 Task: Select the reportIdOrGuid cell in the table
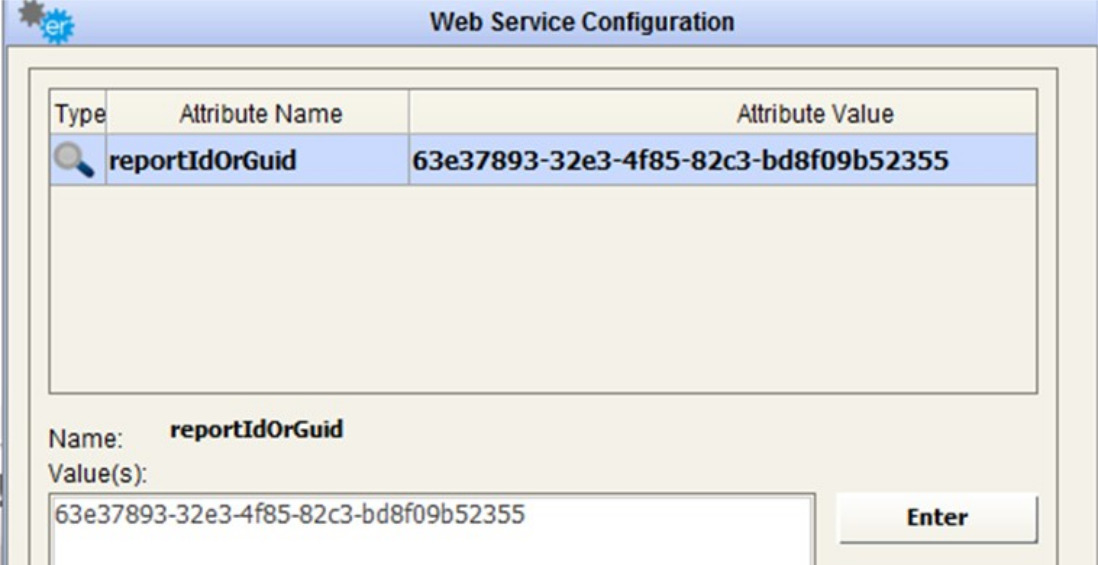click(x=202, y=160)
